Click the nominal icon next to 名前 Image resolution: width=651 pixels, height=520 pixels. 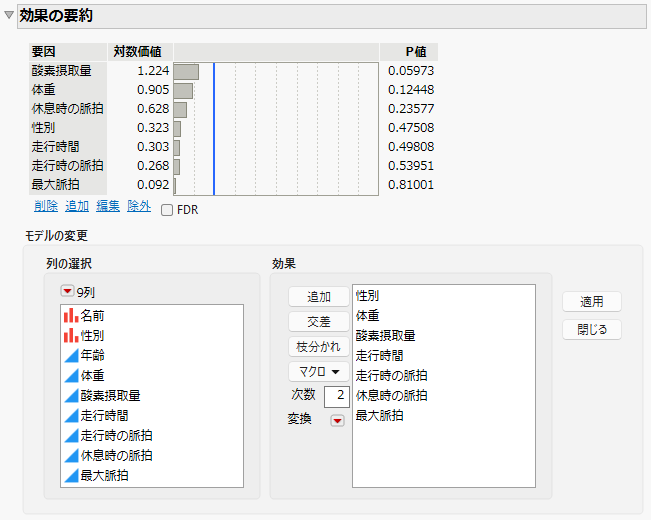click(71, 315)
